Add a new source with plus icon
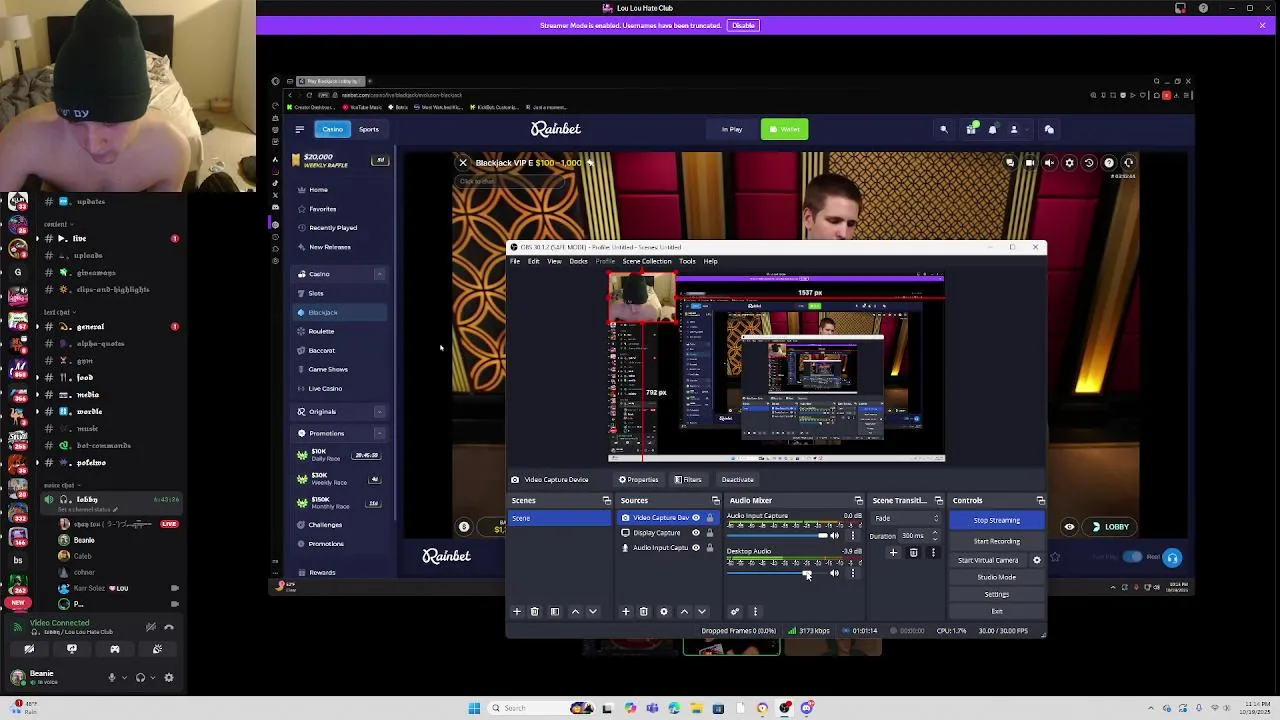 click(626, 611)
